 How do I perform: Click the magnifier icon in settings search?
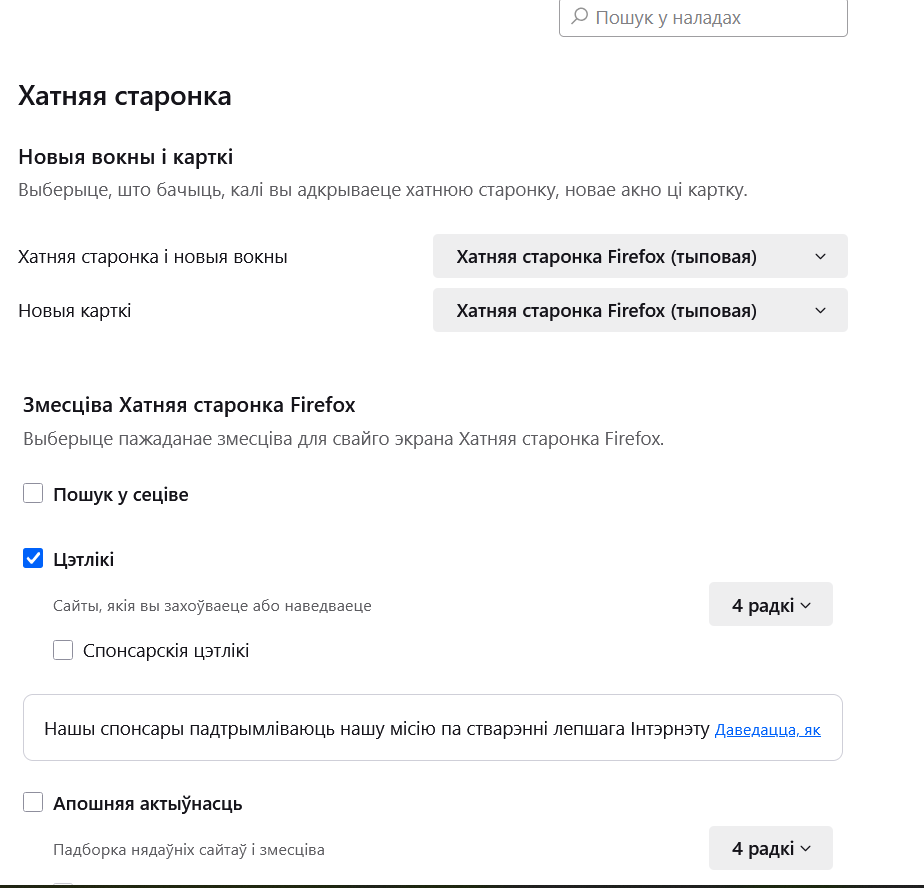[x=580, y=16]
